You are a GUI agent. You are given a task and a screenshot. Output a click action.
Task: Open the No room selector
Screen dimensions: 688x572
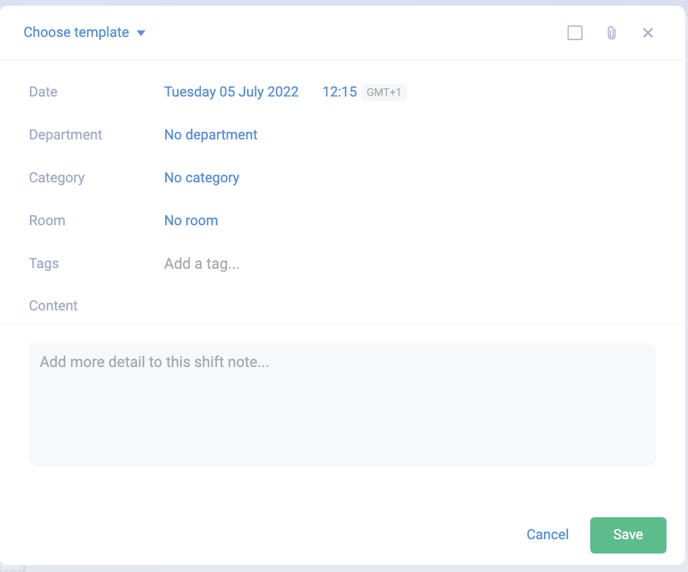coord(190,221)
